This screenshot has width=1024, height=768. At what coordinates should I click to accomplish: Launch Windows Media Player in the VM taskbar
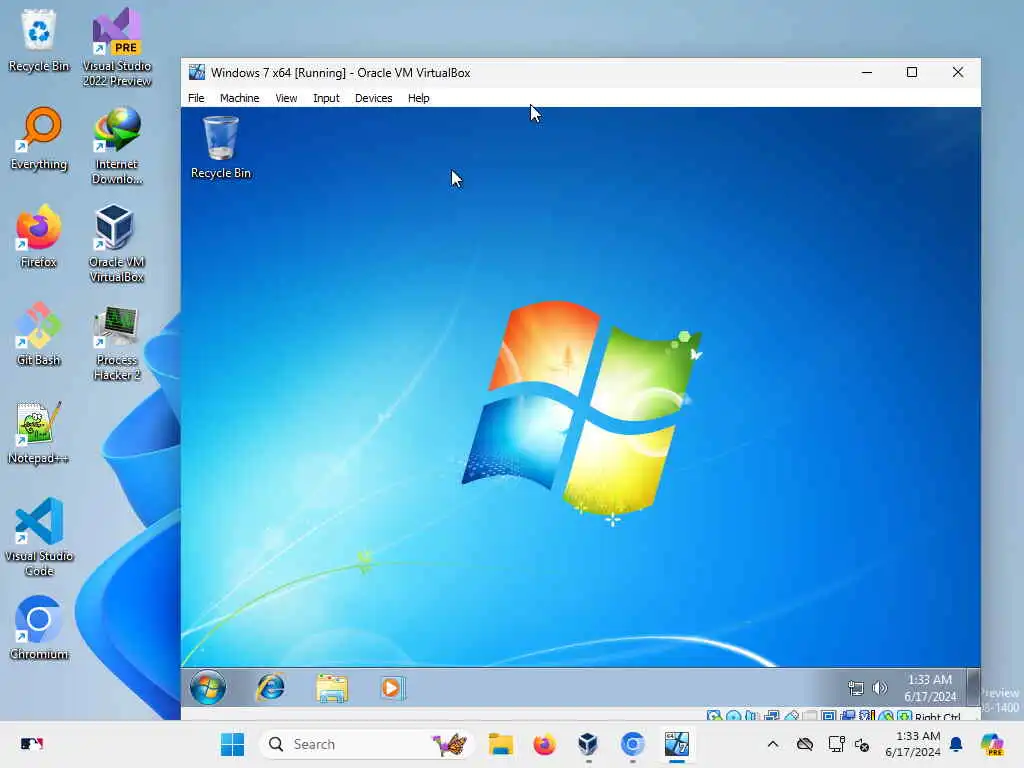[392, 688]
